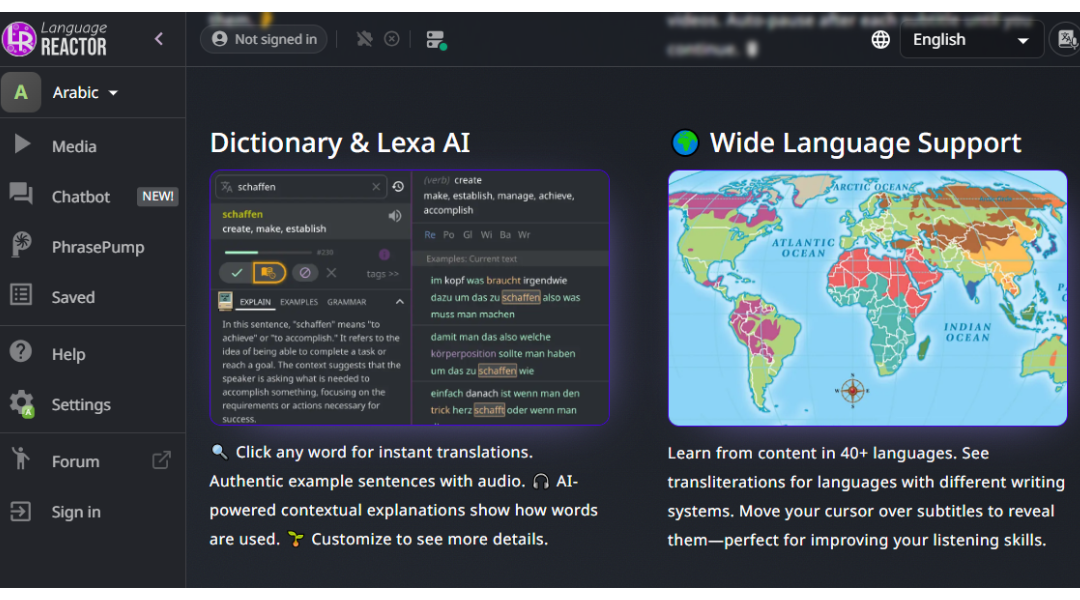The image size is (1080, 600).
Task: Click the Help question mark icon
Action: [21, 352]
